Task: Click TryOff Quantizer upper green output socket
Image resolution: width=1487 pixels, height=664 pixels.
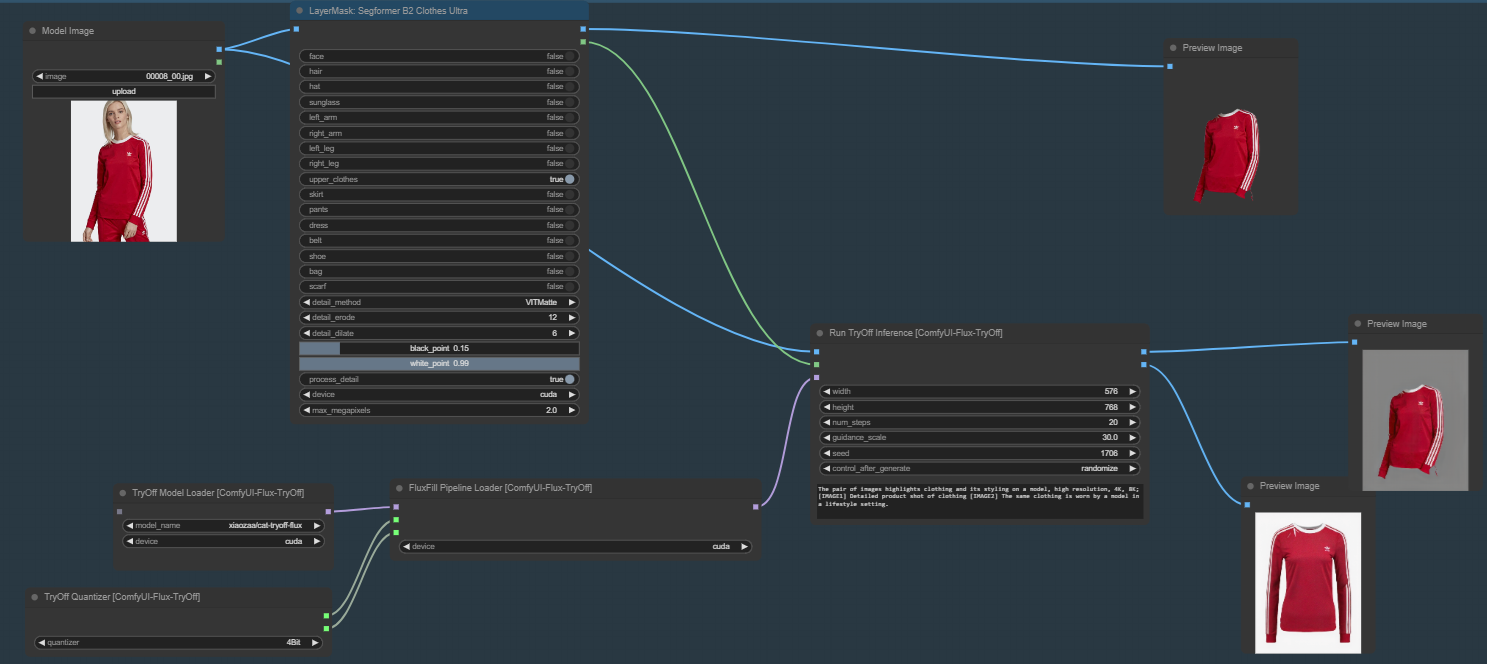Action: pos(326,615)
